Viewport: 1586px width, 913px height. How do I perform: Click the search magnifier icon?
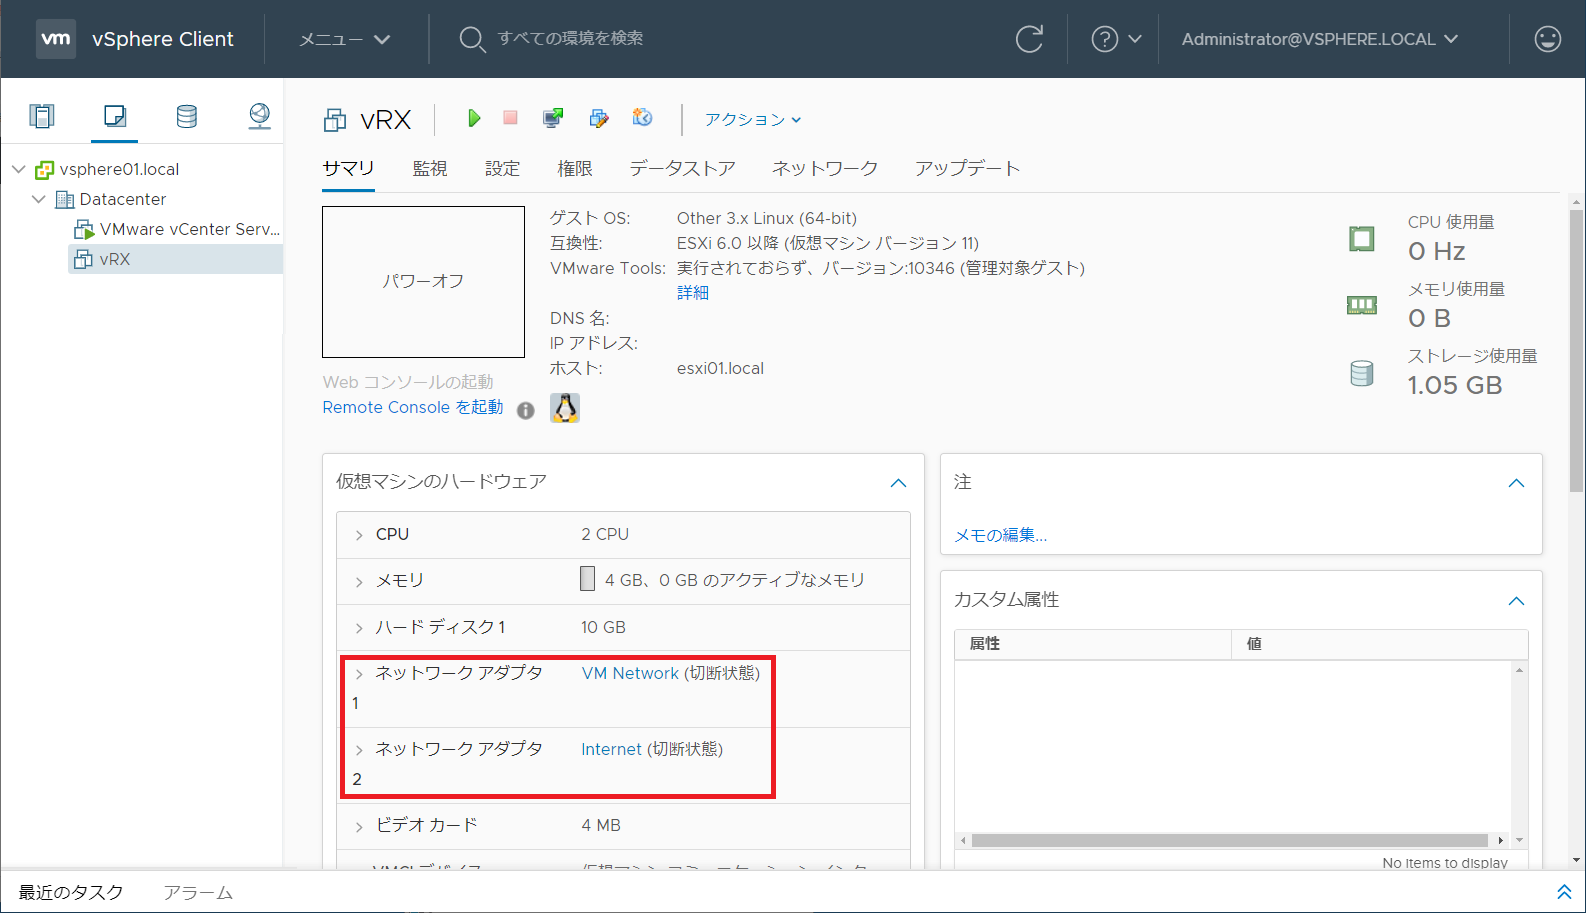pos(472,39)
